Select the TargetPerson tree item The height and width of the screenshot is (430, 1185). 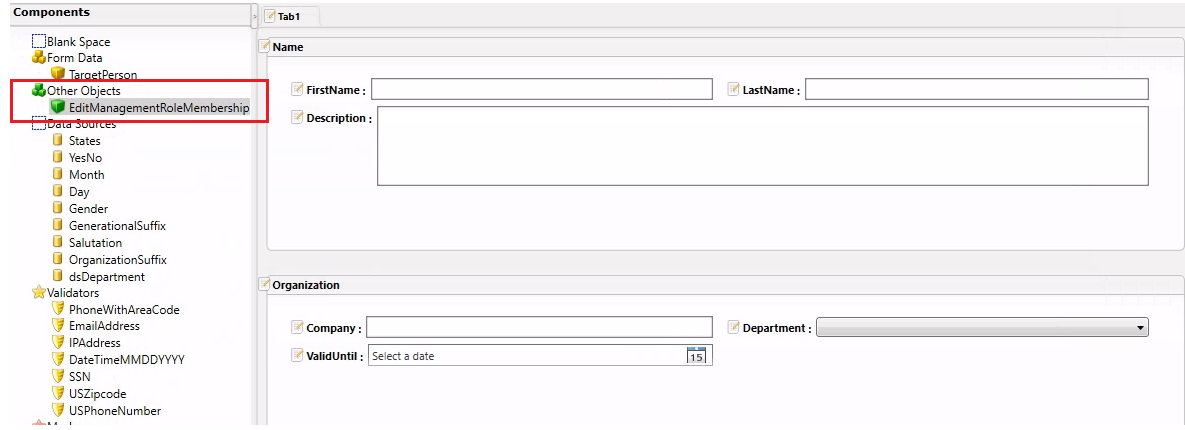pos(103,75)
